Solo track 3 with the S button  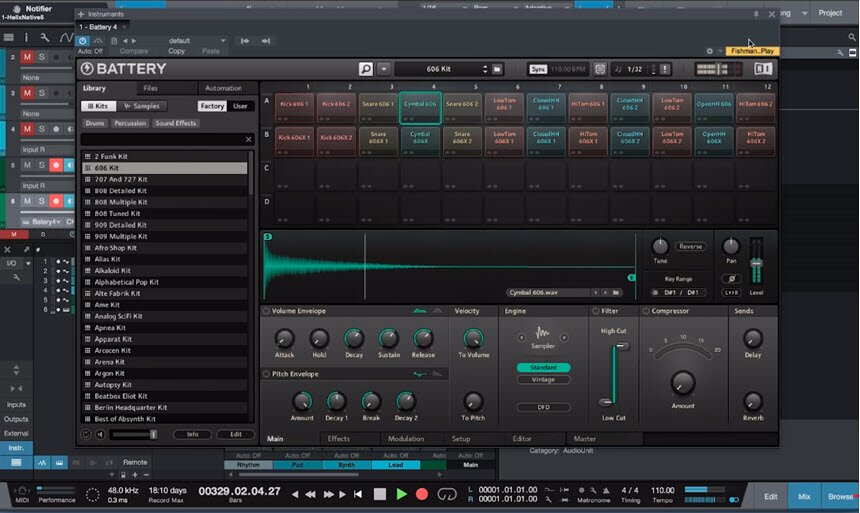41,93
